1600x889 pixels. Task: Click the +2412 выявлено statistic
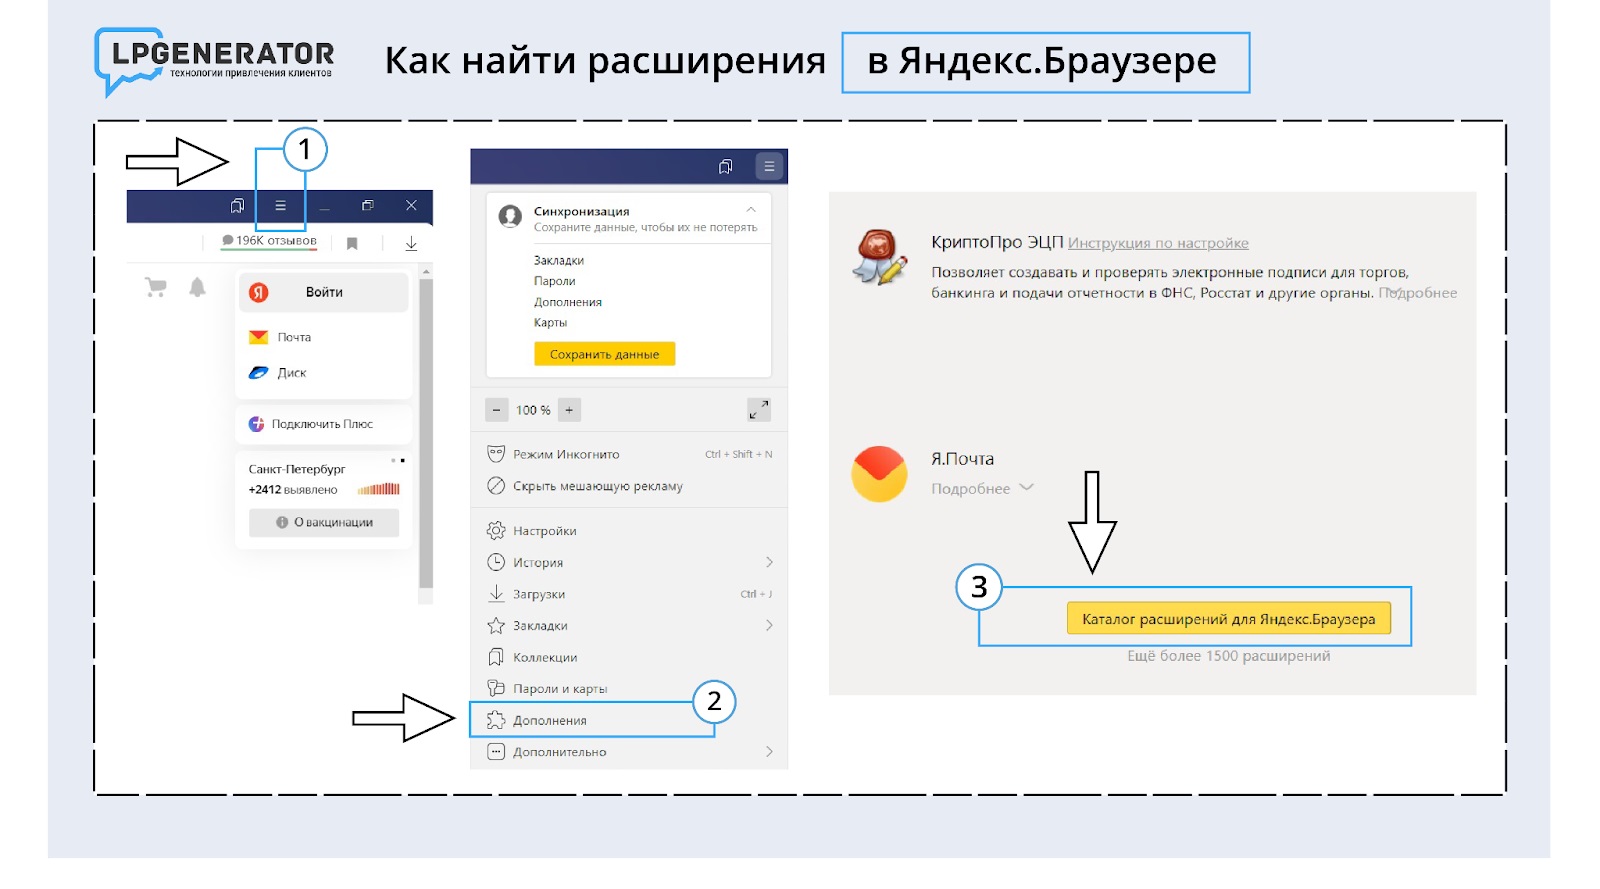293,490
